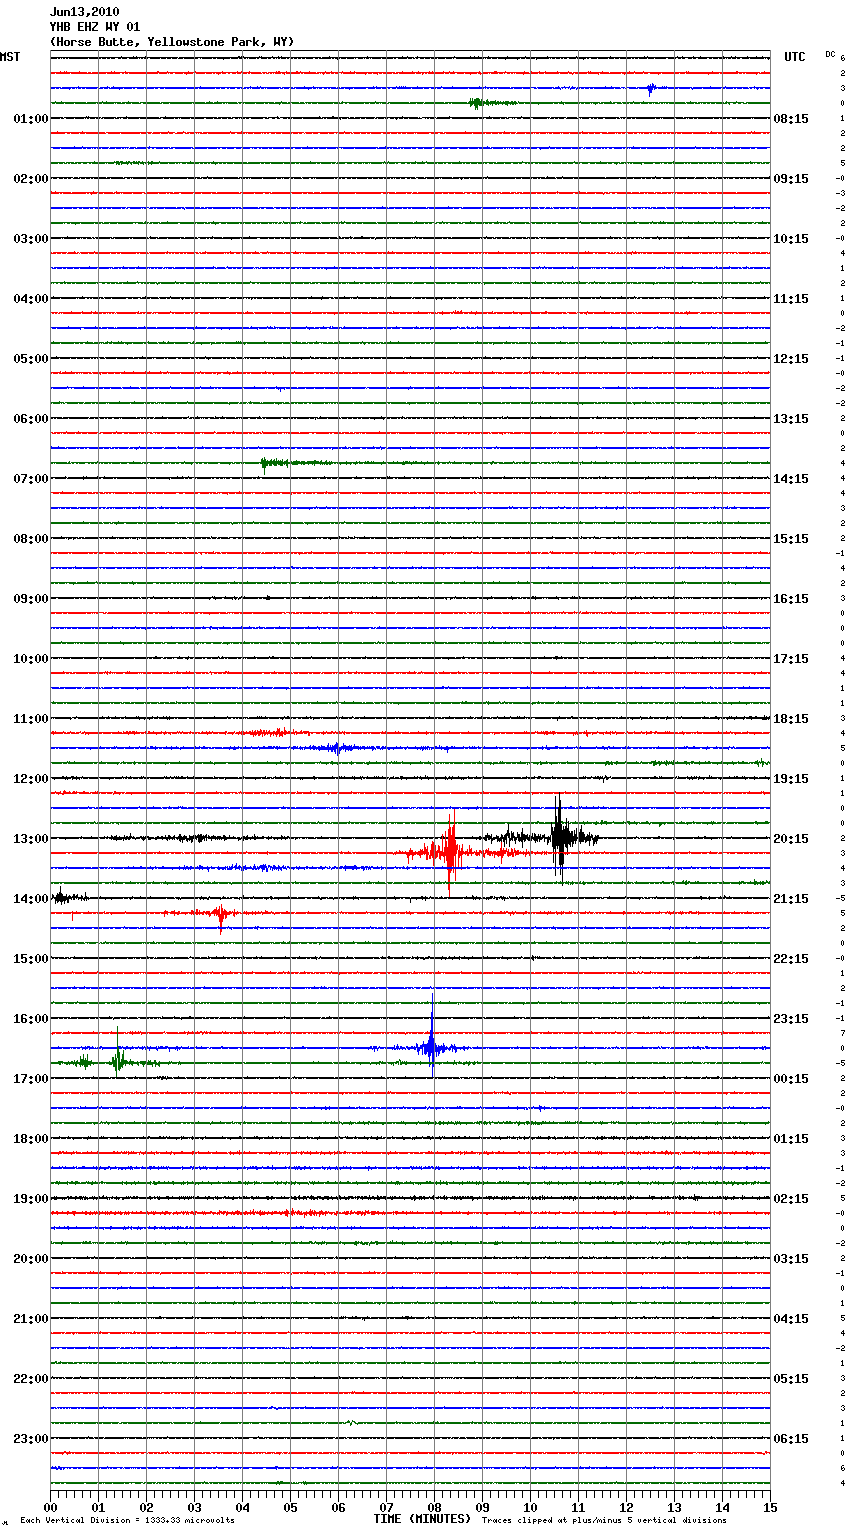Click the "16:15" UTC time label
Viewport: 850px width, 1534px height.
791,599
